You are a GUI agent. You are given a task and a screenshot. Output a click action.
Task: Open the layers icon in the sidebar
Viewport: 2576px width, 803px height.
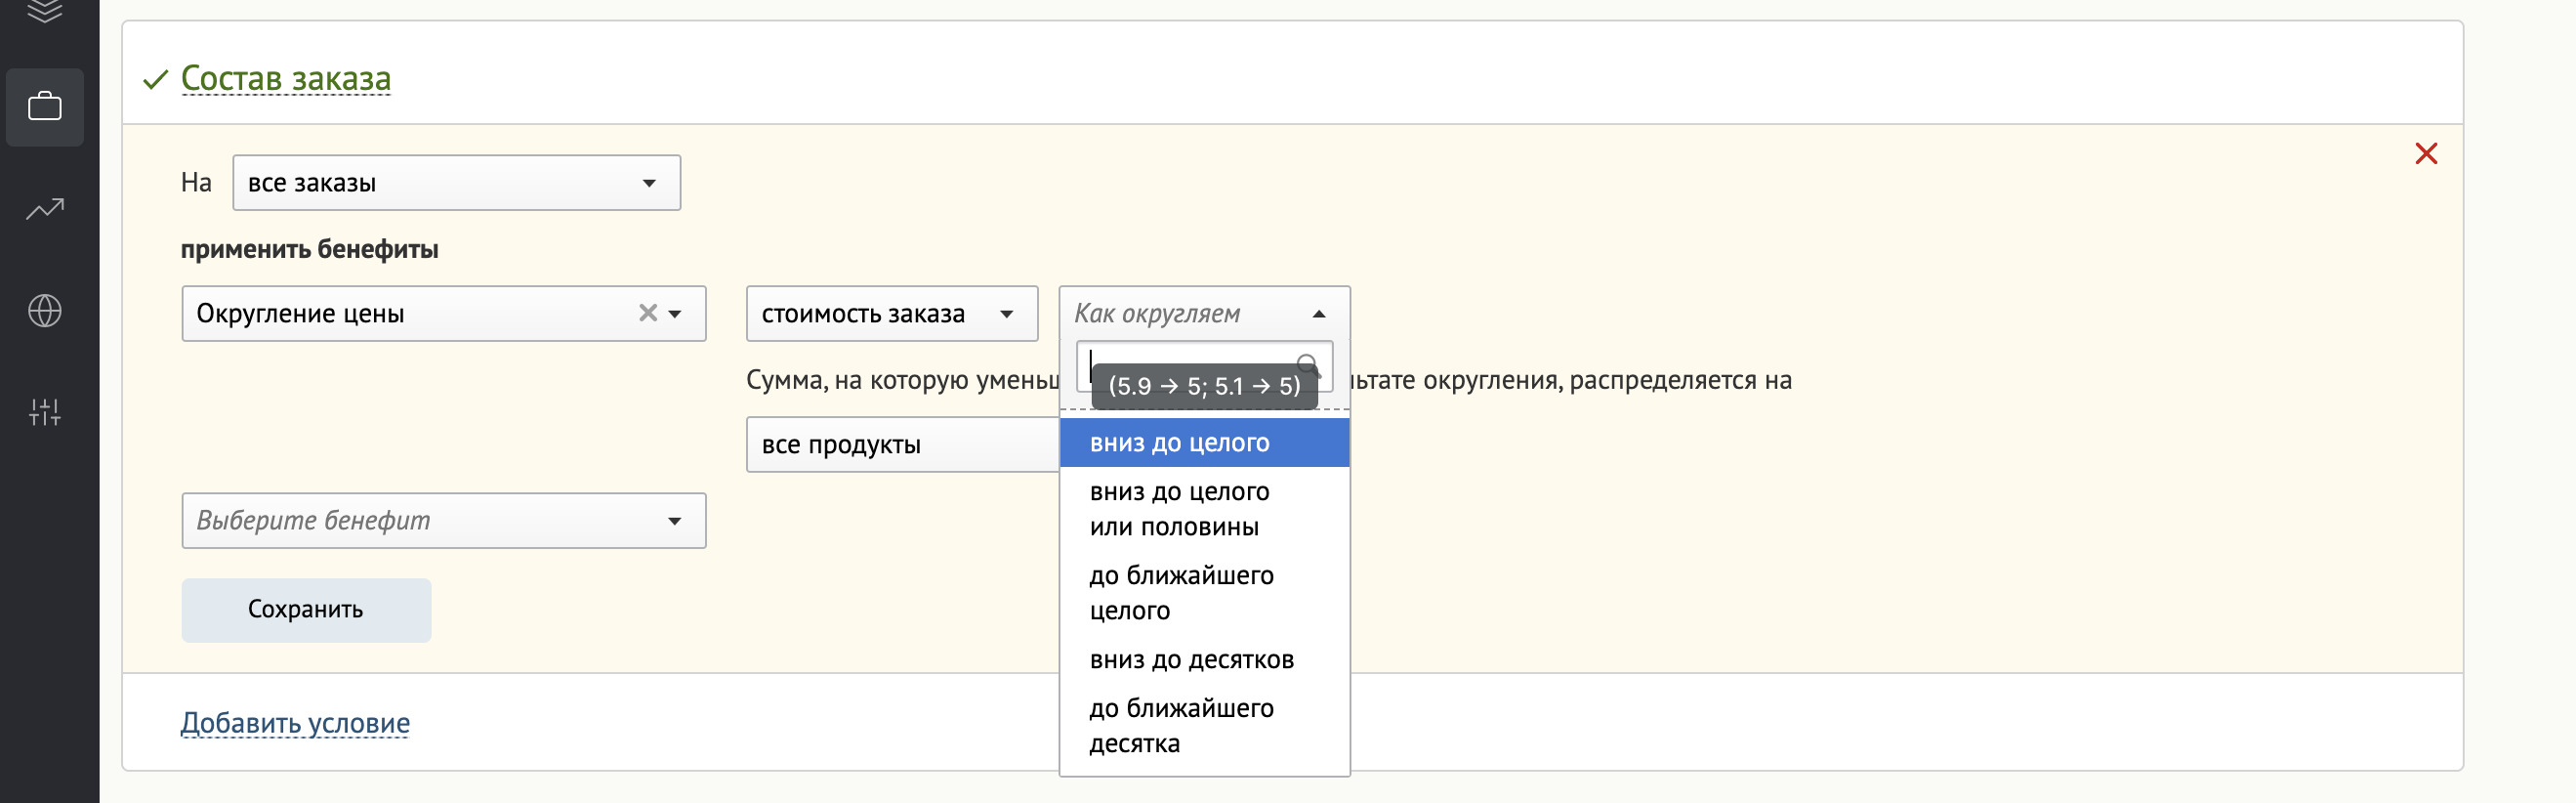(44, 12)
